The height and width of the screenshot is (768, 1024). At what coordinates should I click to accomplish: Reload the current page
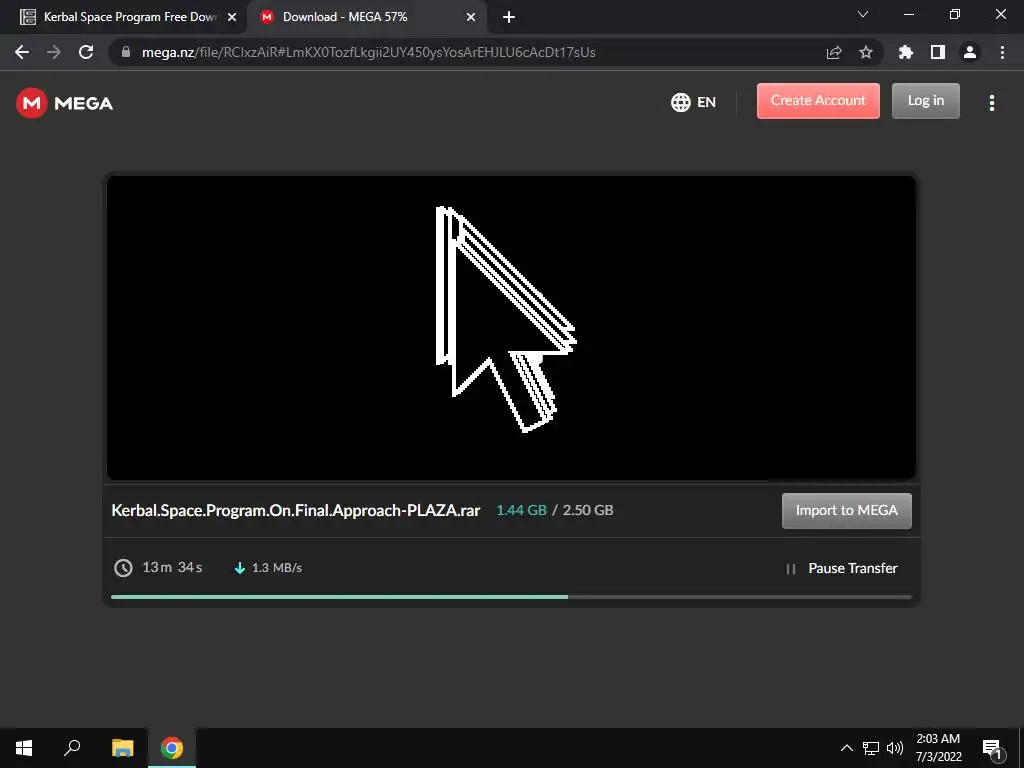(86, 52)
